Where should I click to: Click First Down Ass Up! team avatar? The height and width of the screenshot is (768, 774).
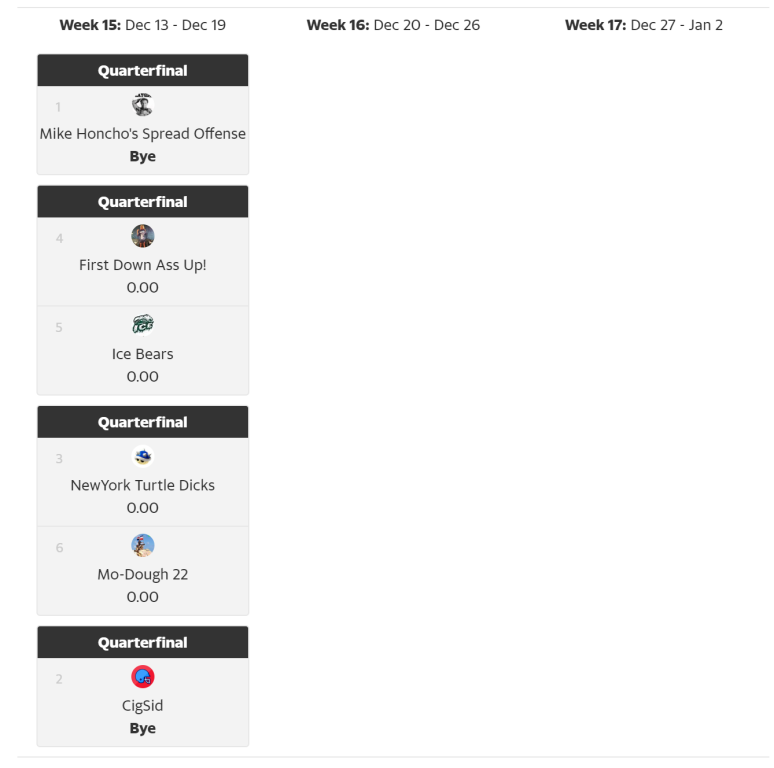click(143, 236)
